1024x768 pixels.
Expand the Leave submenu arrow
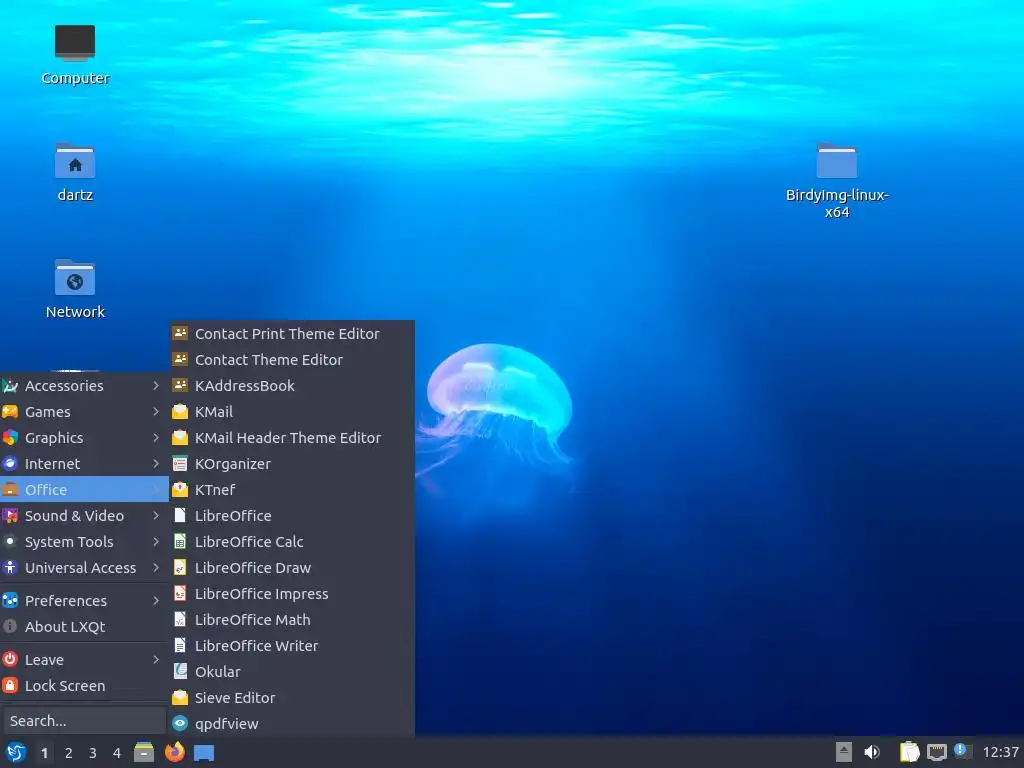point(156,660)
